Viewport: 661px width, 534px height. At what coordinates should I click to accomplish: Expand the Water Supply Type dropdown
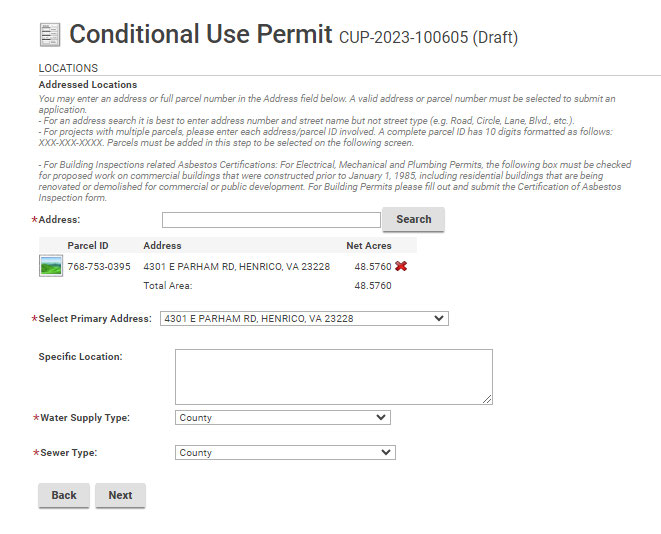pyautogui.click(x=282, y=418)
